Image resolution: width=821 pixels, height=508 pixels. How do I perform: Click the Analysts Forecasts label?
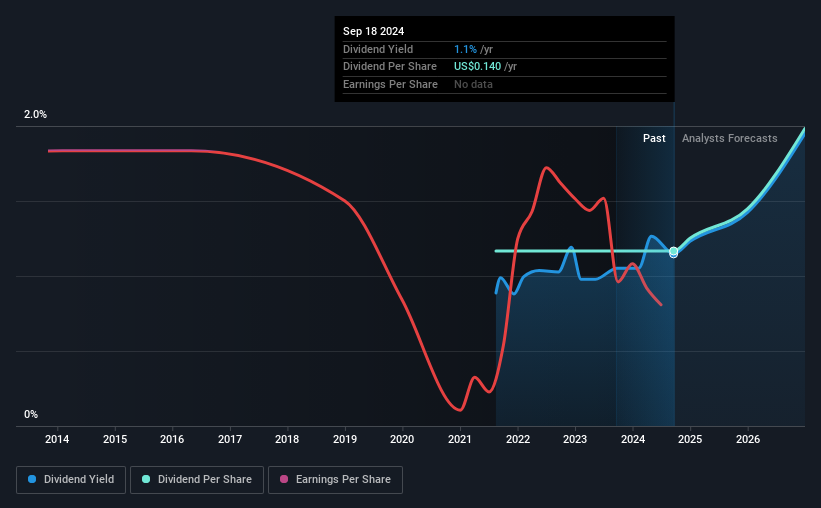(729, 138)
